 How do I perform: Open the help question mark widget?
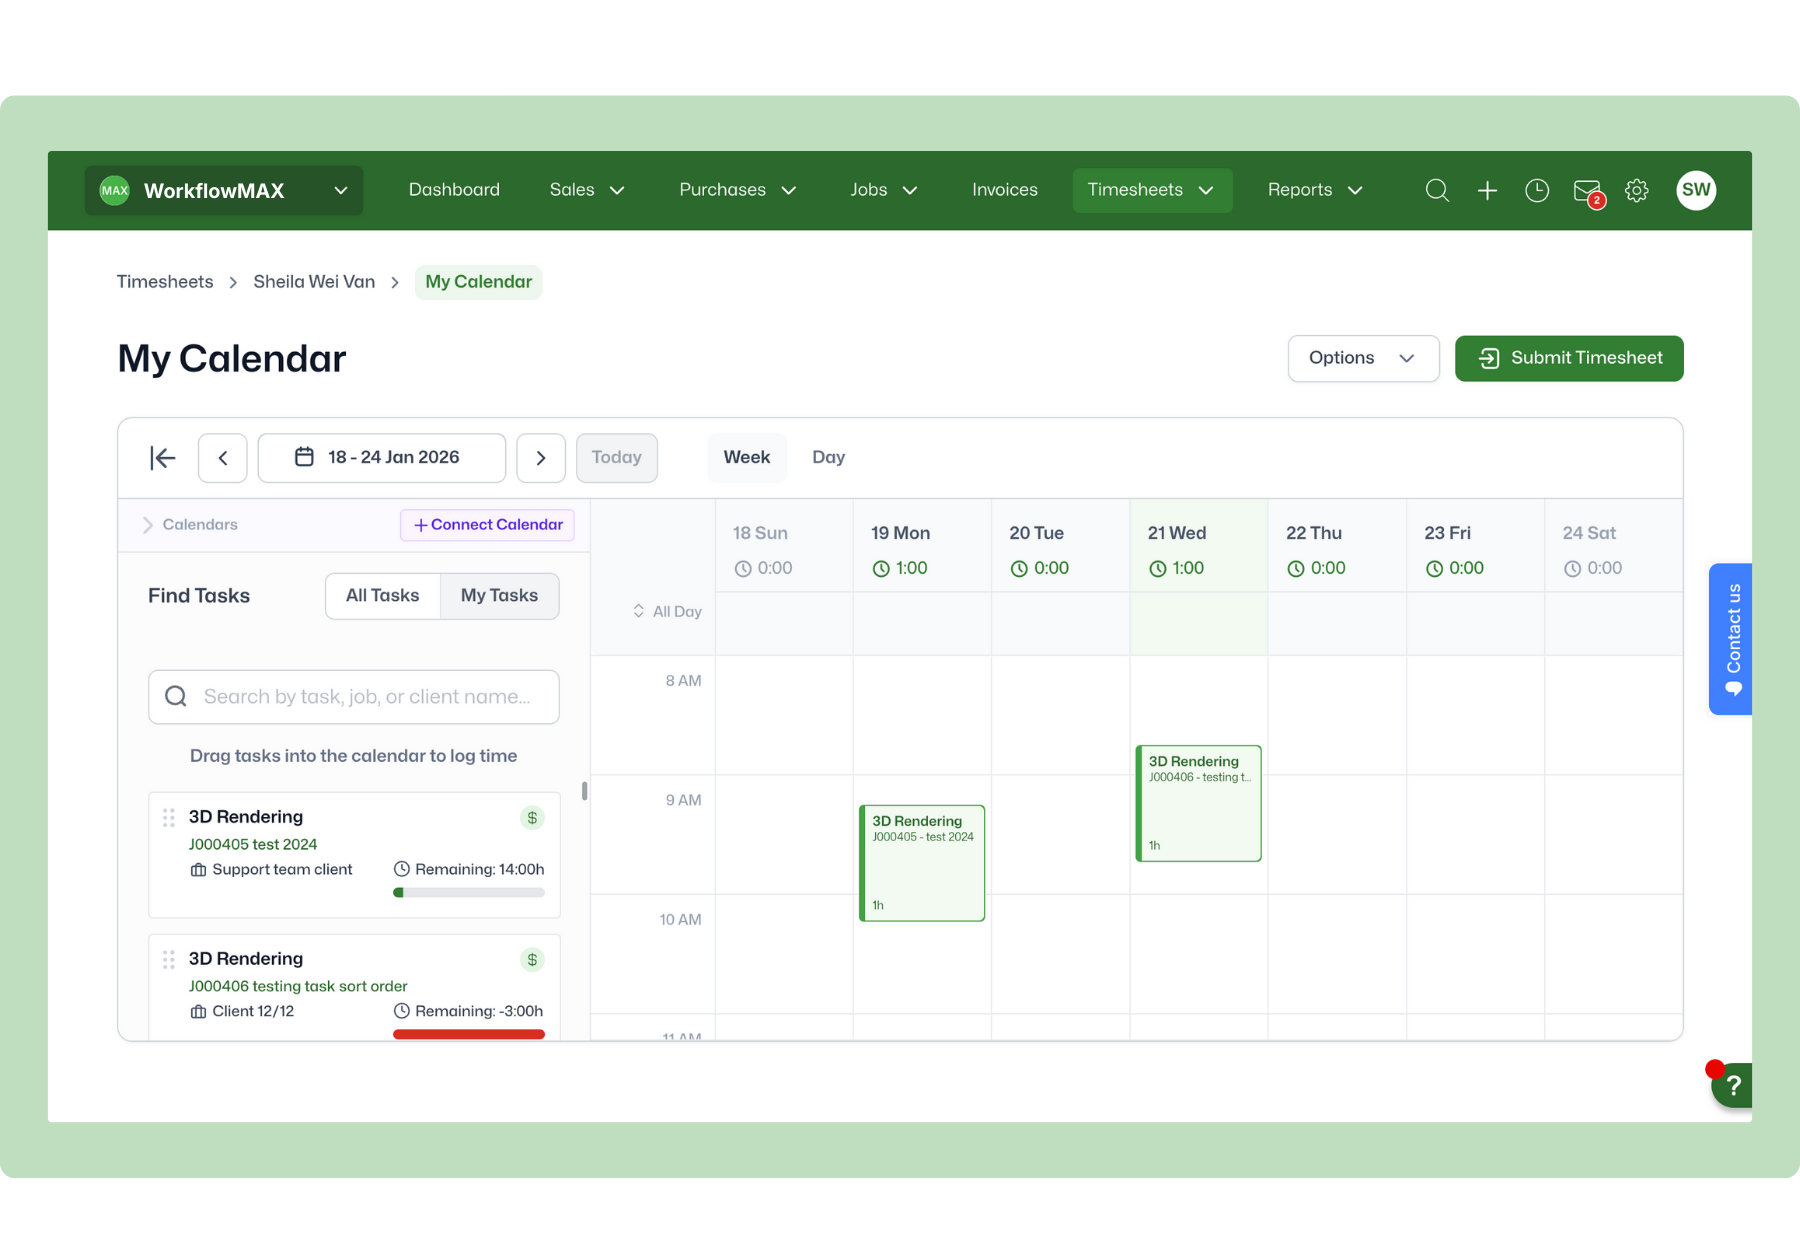pos(1733,1085)
